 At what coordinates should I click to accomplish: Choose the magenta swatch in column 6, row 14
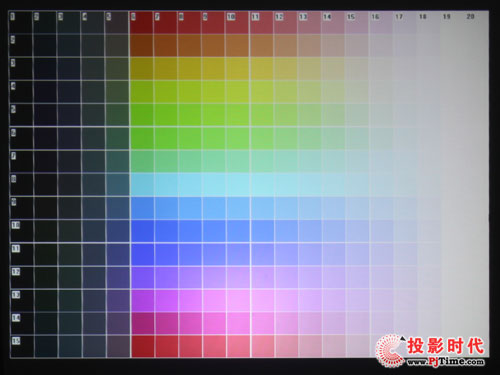(142, 323)
